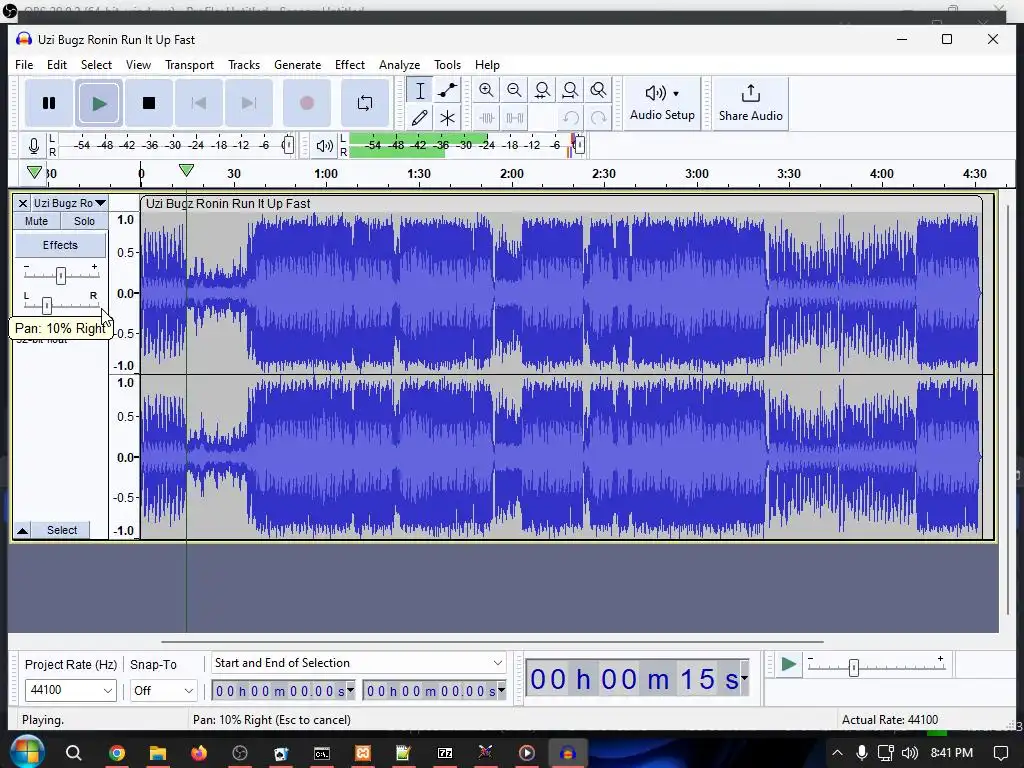
Task: Open the Analyze menu
Action: (x=399, y=65)
